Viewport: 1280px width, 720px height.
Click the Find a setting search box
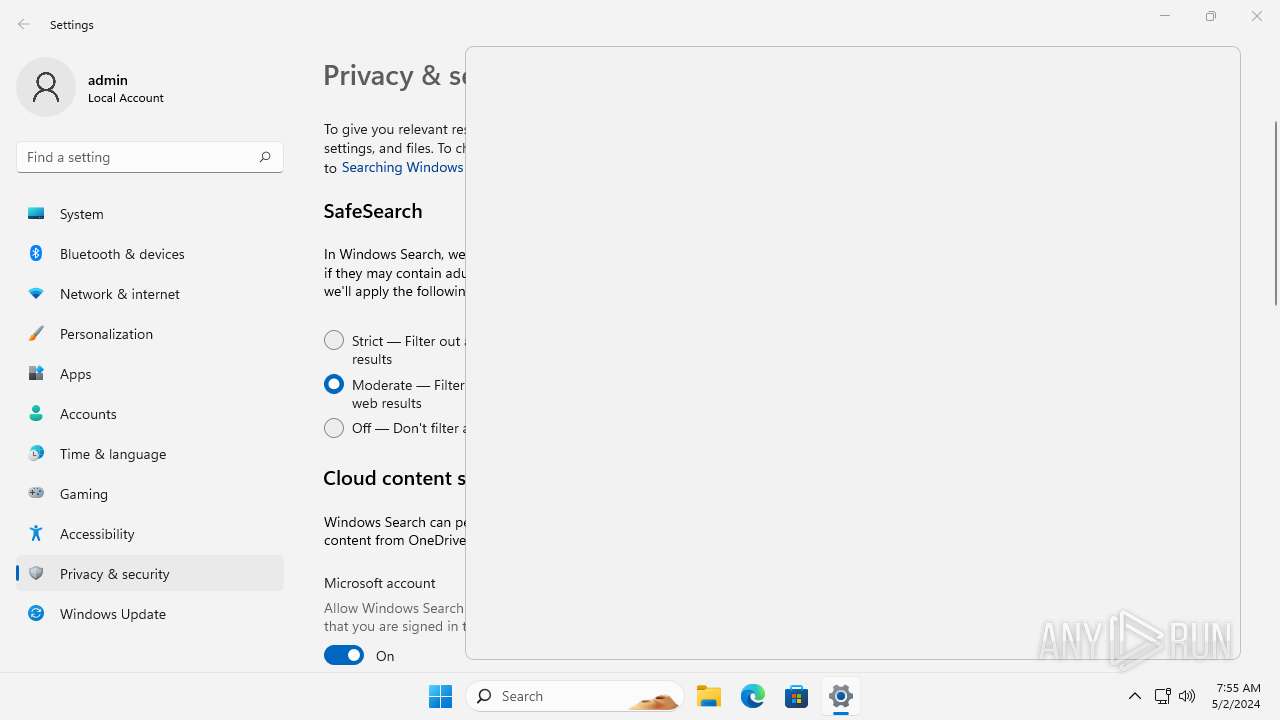coord(150,157)
